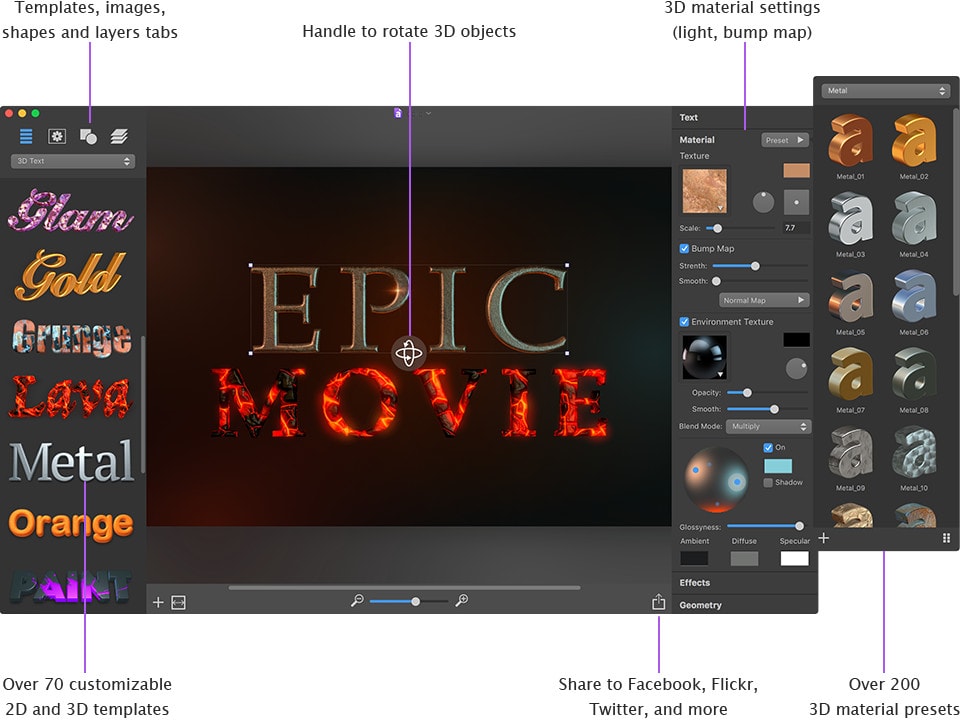This screenshot has height=720, width=960.
Task: Click the zoom-in magnifier icon
Action: [461, 601]
